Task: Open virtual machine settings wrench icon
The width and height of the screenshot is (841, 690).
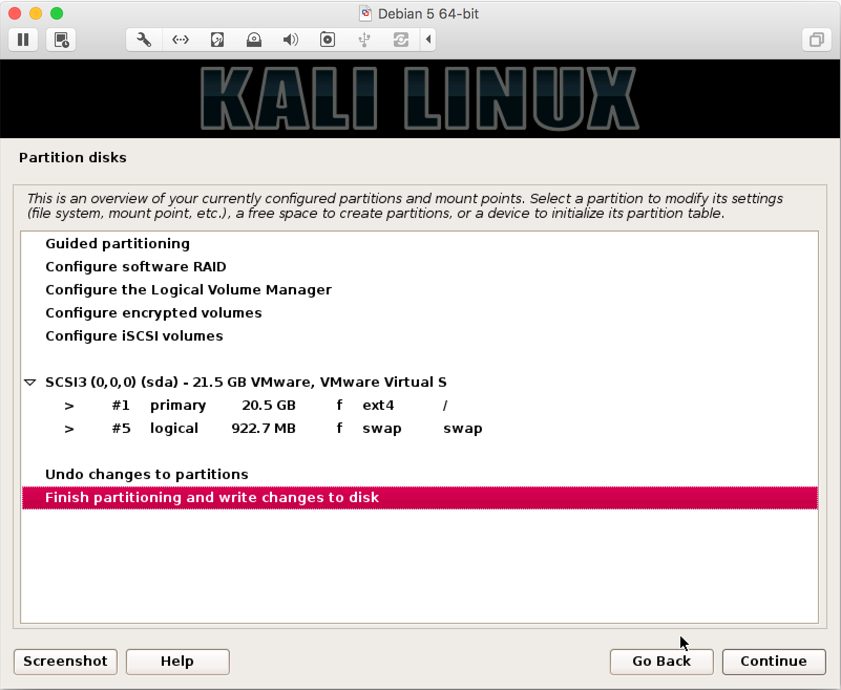Action: tap(144, 40)
